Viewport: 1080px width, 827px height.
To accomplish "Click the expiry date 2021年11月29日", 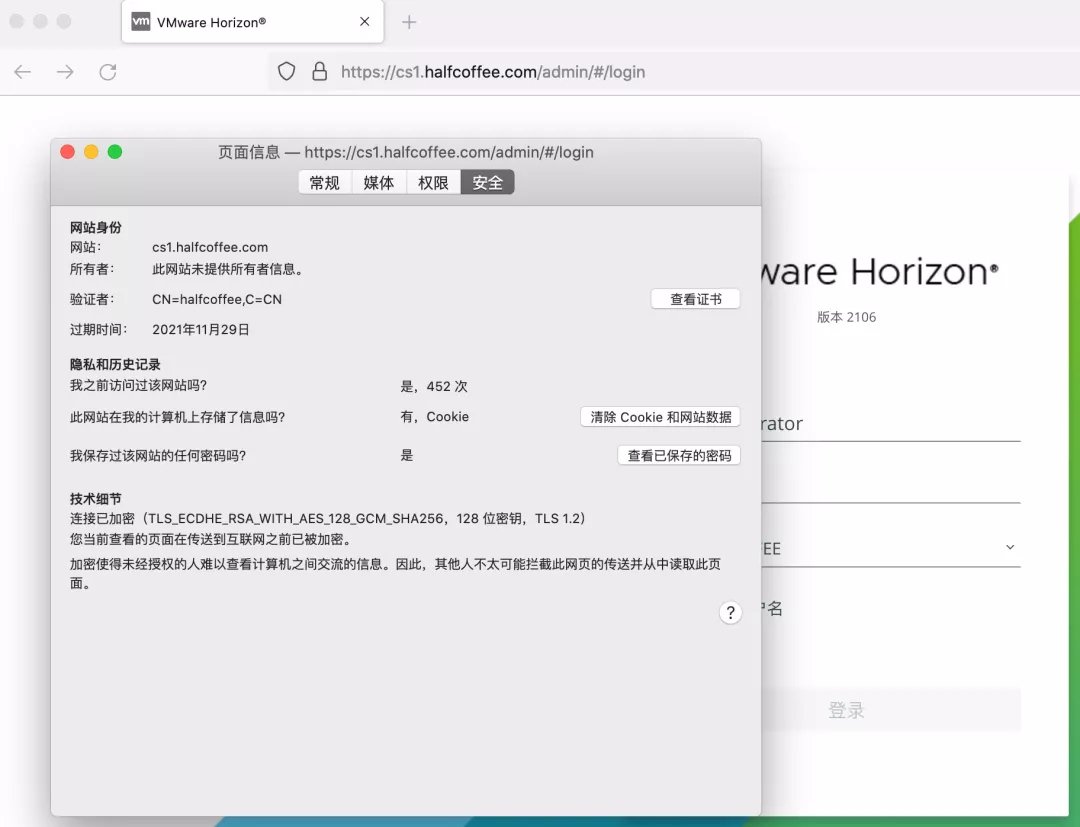I will click(200, 329).
